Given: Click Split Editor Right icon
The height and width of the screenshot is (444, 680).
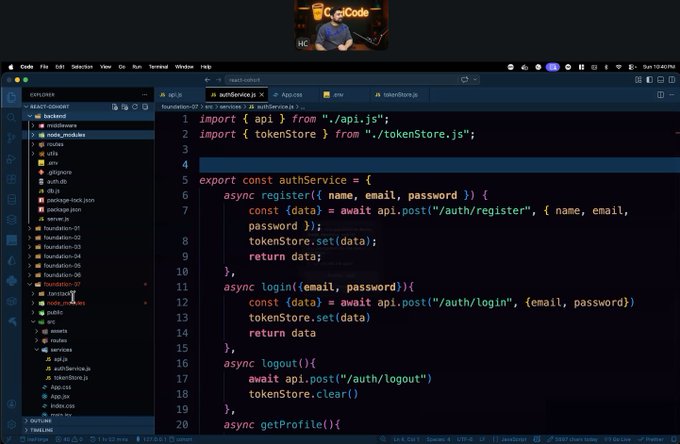Looking at the screenshot, I should coord(660,95).
